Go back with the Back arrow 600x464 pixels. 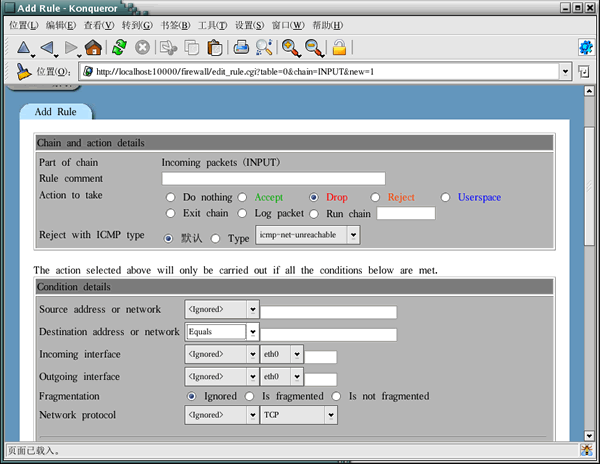(x=47, y=48)
